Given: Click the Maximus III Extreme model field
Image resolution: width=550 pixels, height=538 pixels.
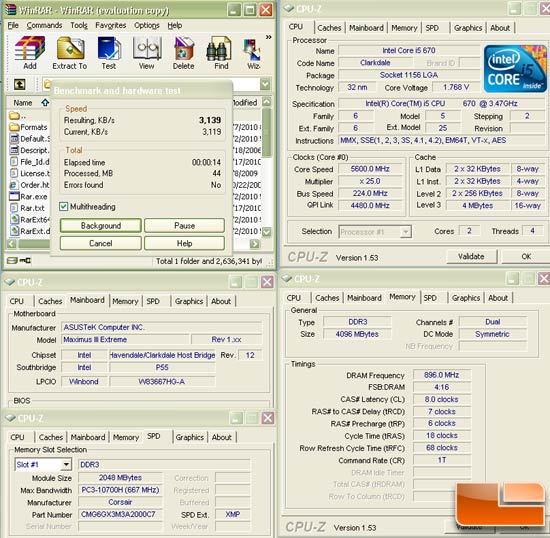Looking at the screenshot, I should [x=125, y=339].
